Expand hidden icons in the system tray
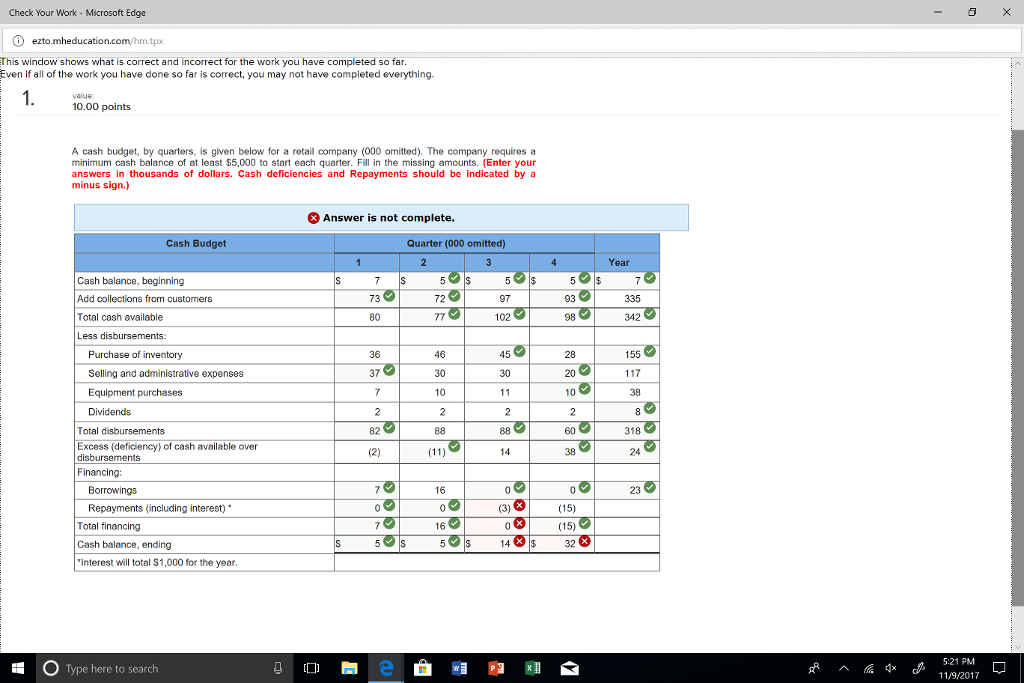The width and height of the screenshot is (1024, 683). click(x=843, y=668)
